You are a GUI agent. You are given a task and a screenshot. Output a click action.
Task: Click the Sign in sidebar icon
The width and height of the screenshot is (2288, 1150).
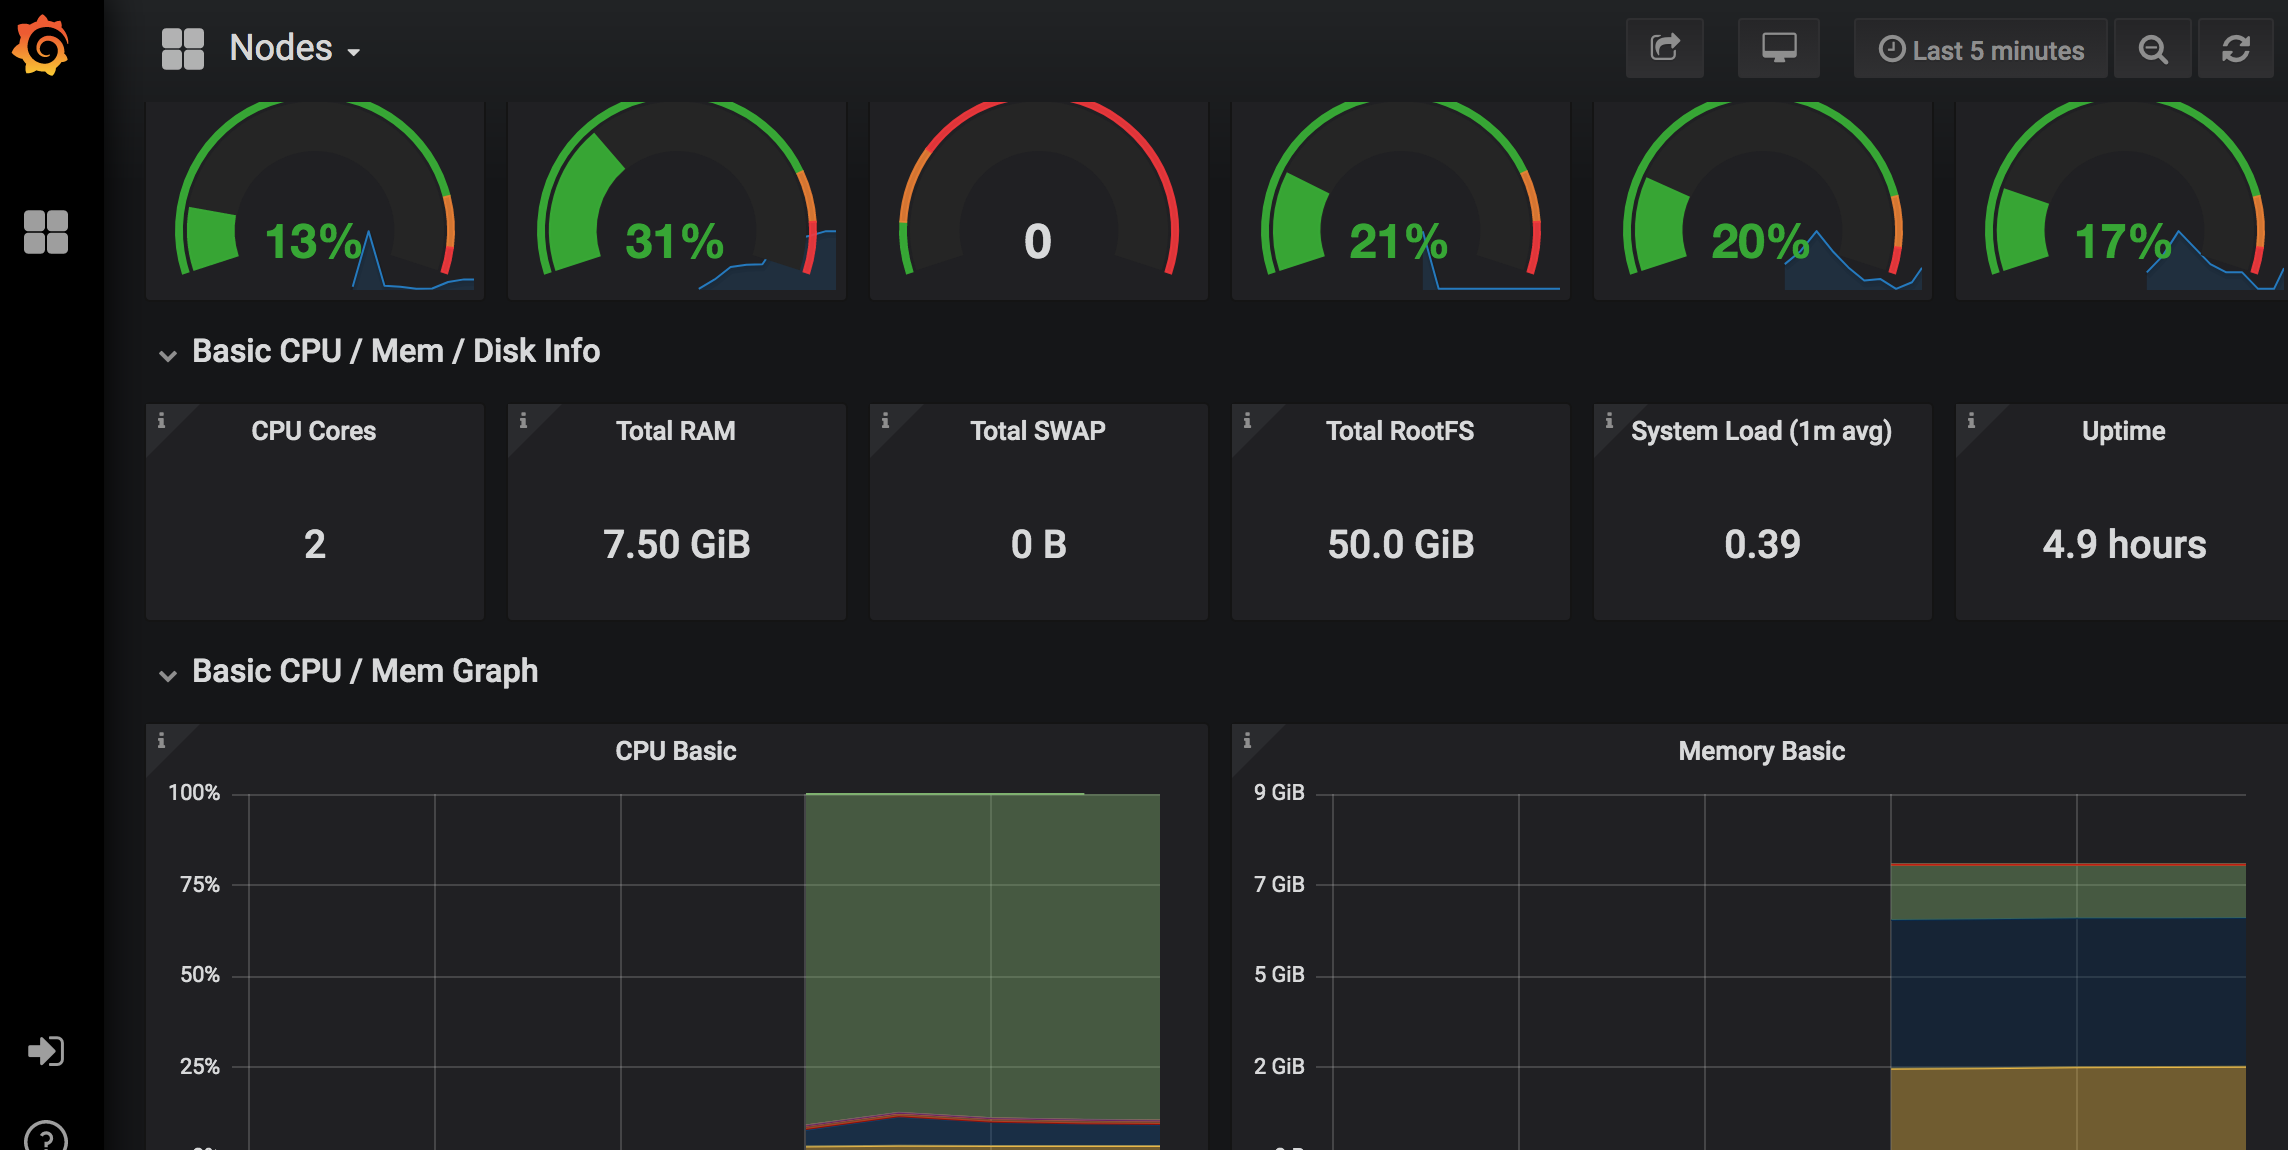pos(46,1051)
